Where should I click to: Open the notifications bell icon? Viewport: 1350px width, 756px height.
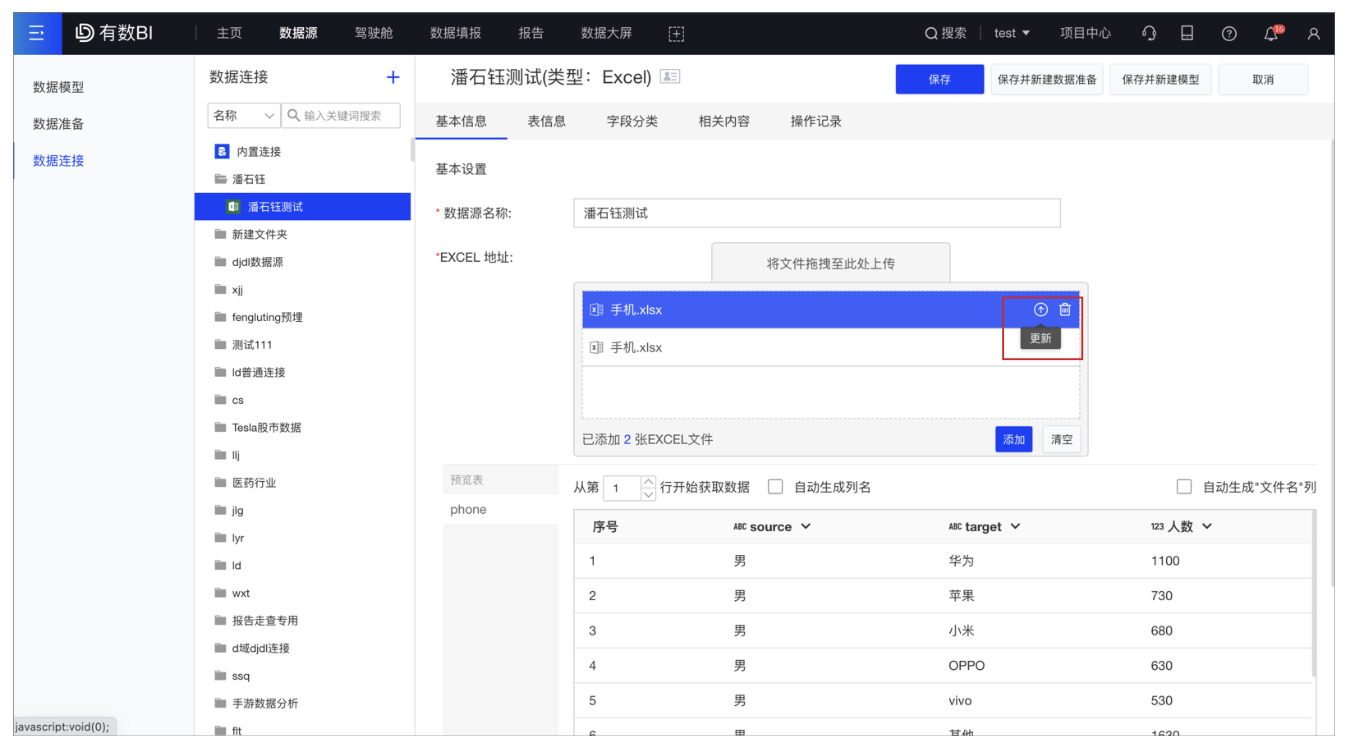pos(1272,32)
